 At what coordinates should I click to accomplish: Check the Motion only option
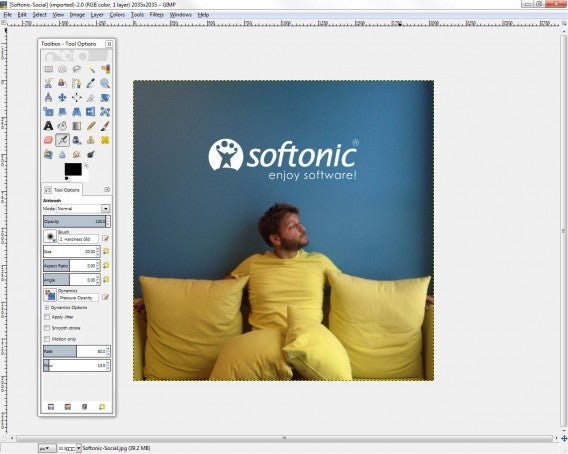pyautogui.click(x=47, y=339)
